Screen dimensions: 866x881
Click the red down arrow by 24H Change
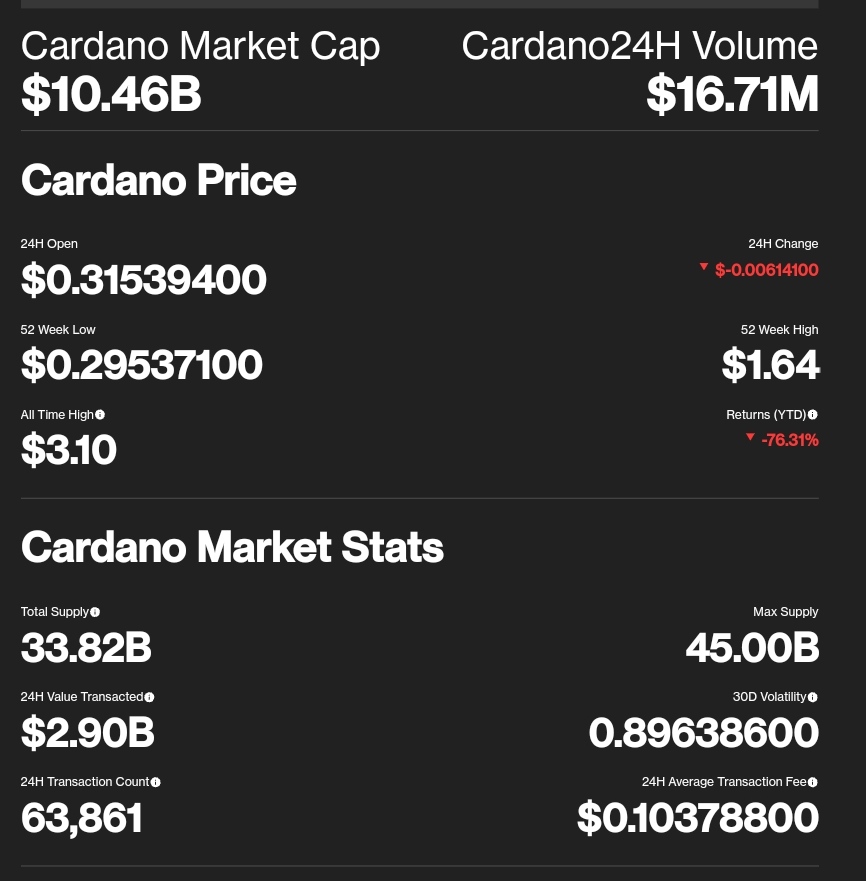(704, 266)
